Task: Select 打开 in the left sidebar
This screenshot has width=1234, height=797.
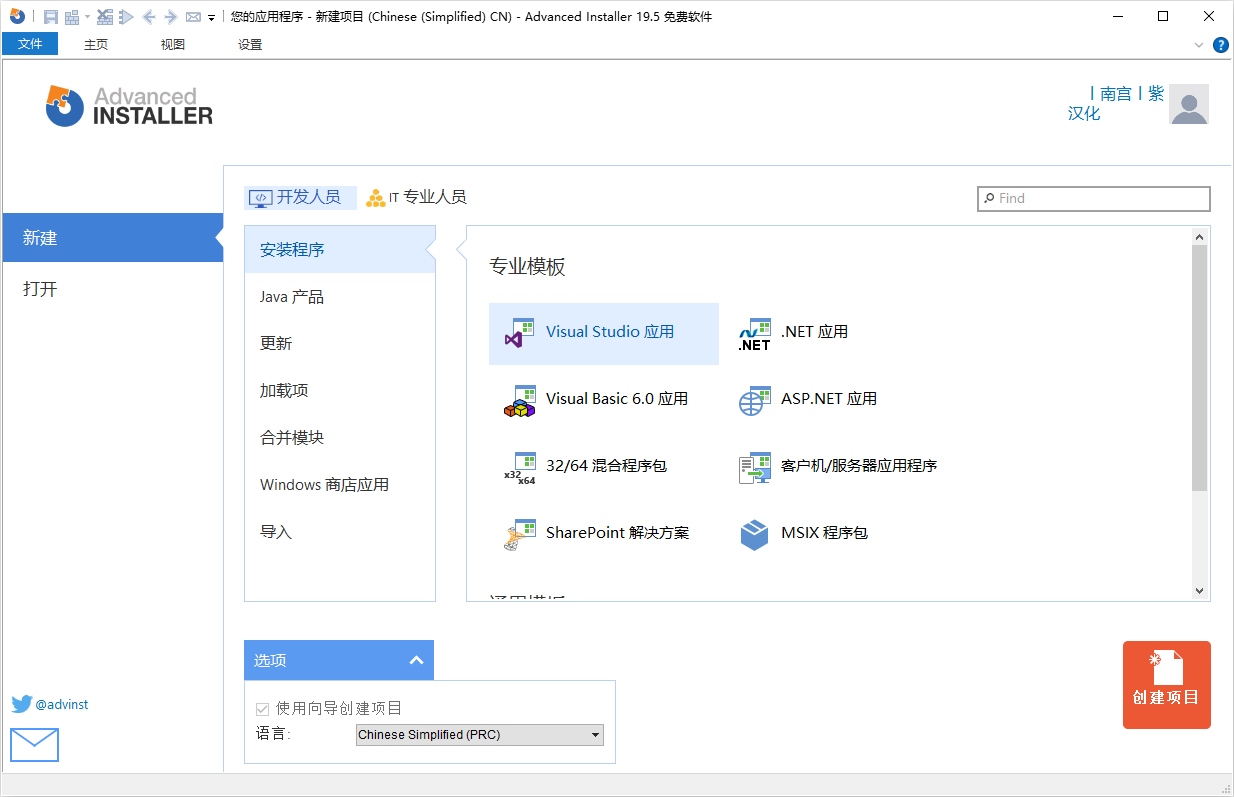Action: tap(112, 289)
